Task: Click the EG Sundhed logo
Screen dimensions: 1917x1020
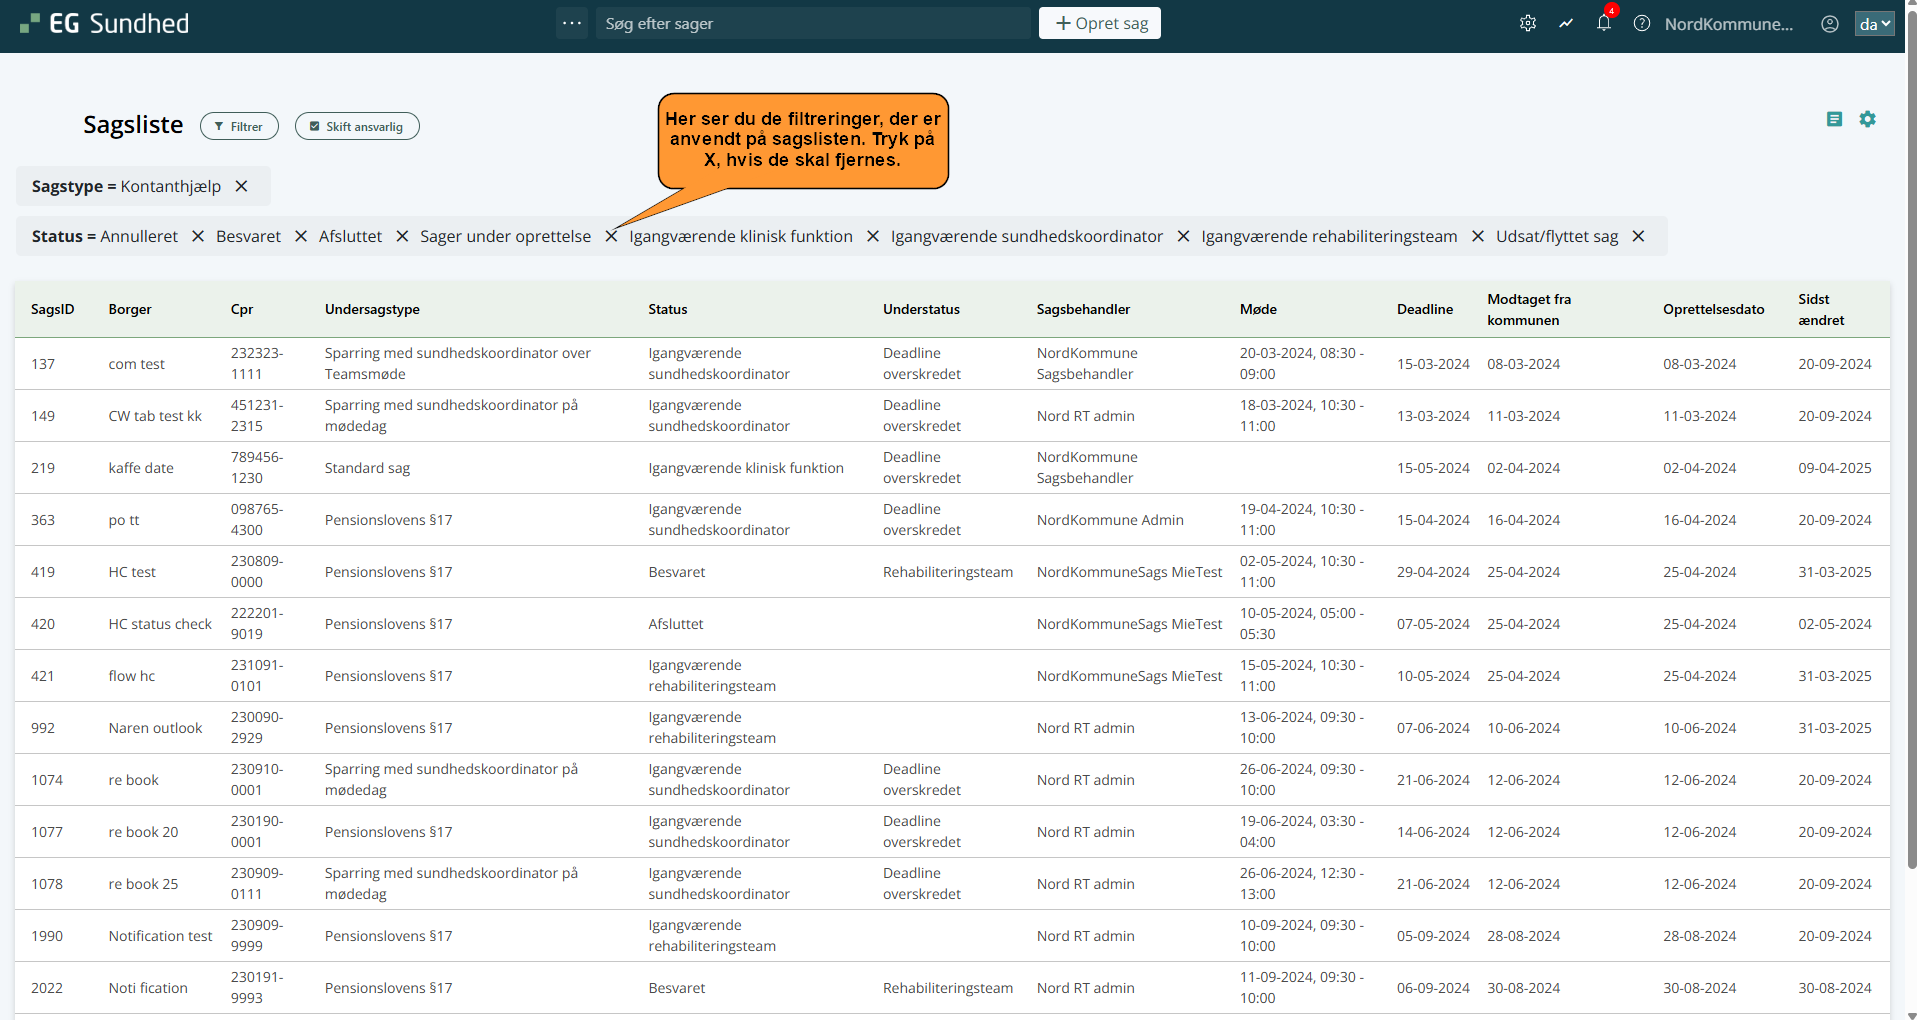Action: [x=105, y=23]
